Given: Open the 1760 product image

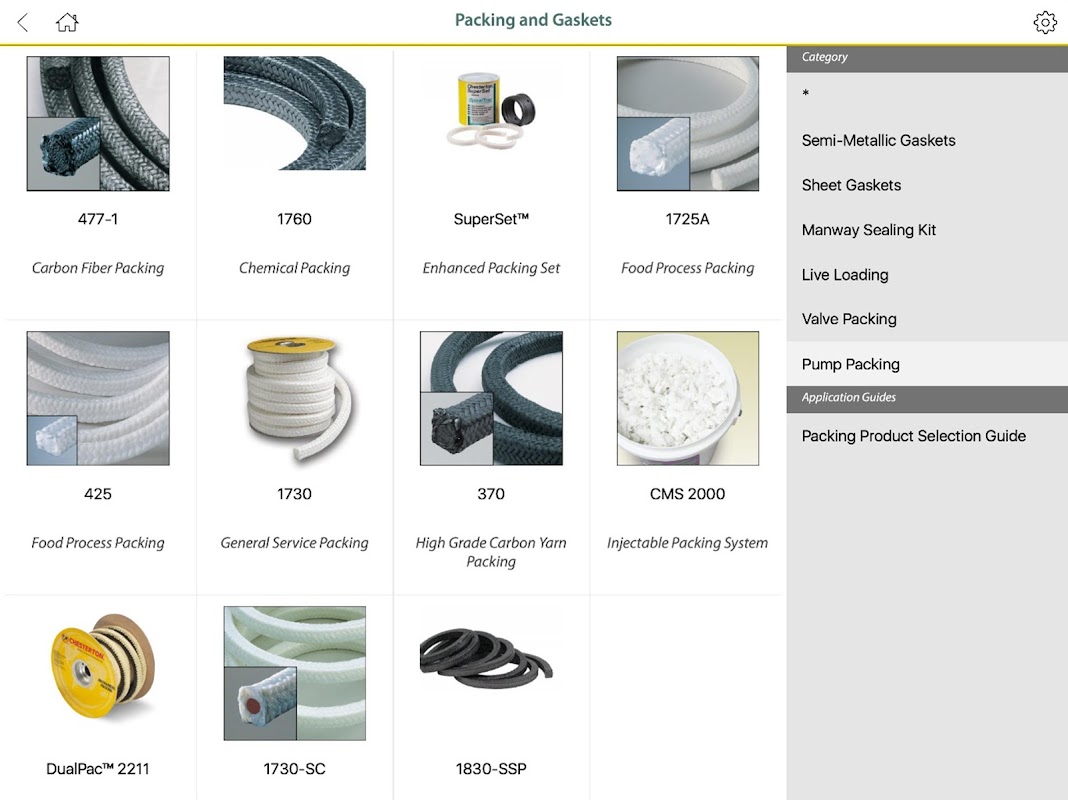Looking at the screenshot, I should click(x=294, y=113).
